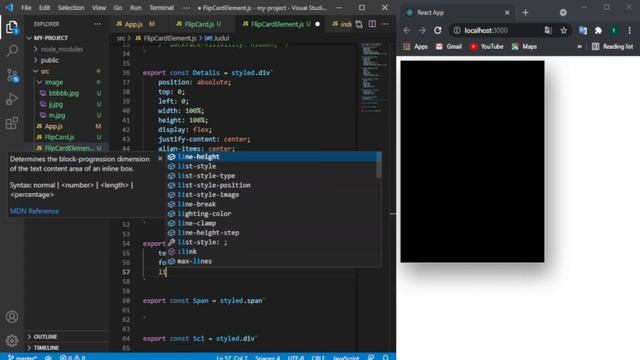
Task: Expand the OUTLINE section
Action: point(45,337)
